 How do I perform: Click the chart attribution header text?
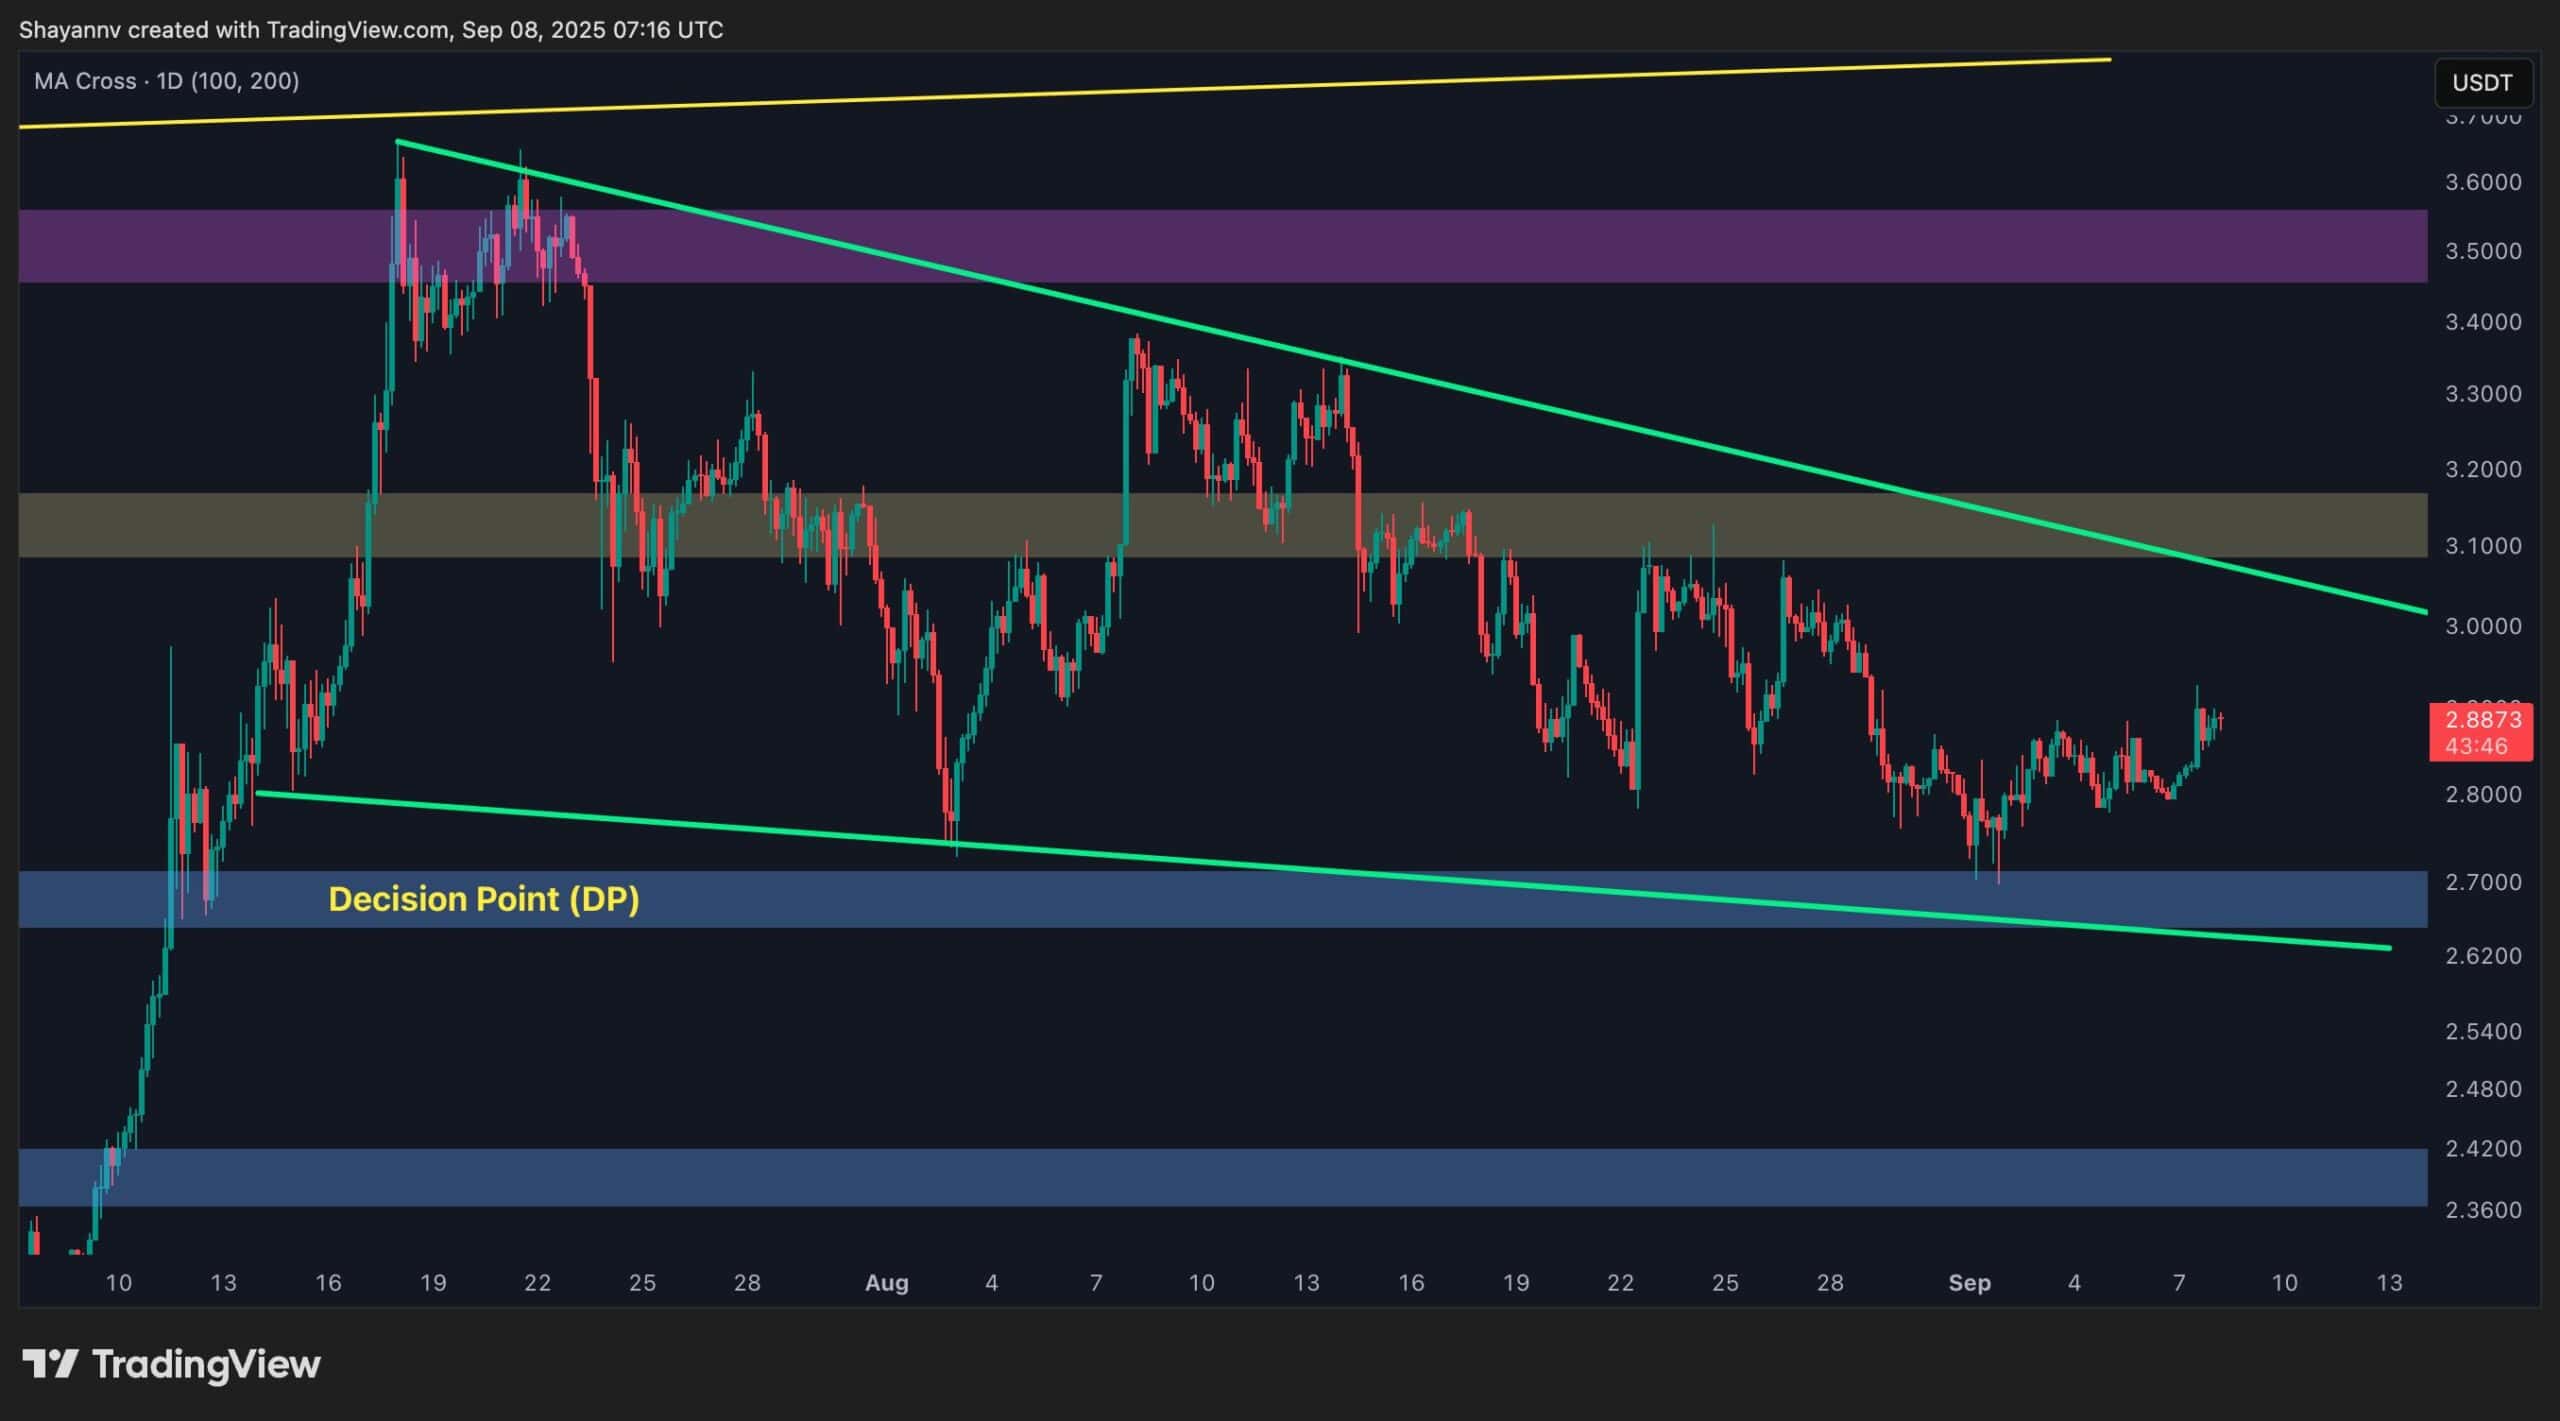[x=371, y=30]
